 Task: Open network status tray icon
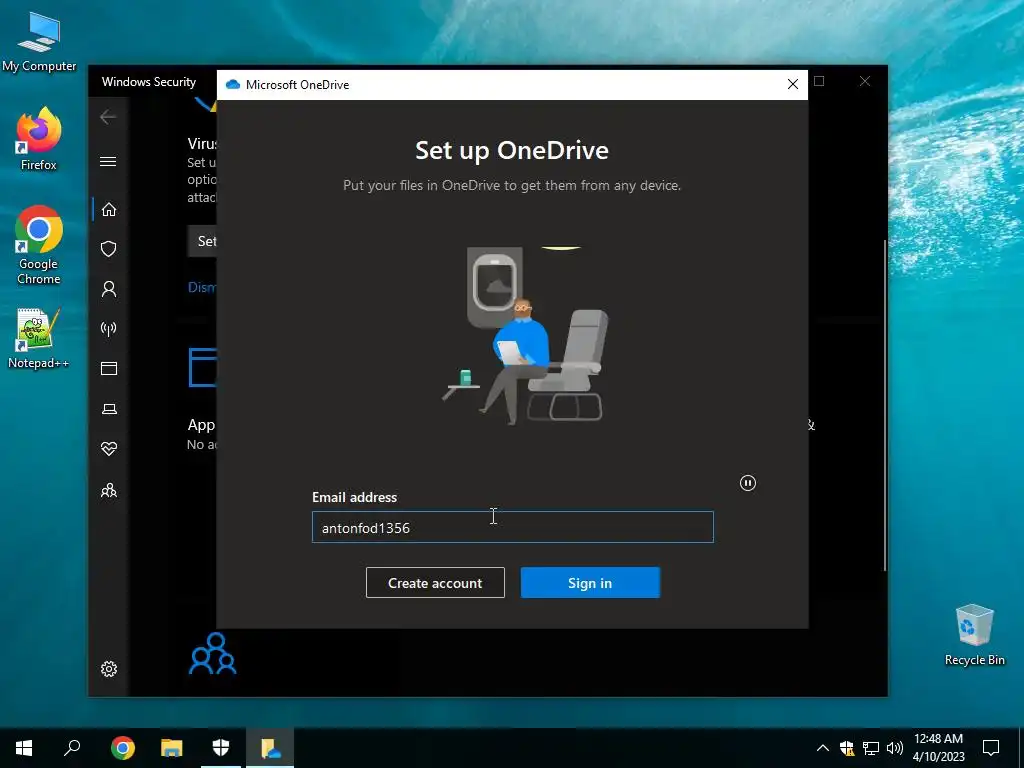871,748
